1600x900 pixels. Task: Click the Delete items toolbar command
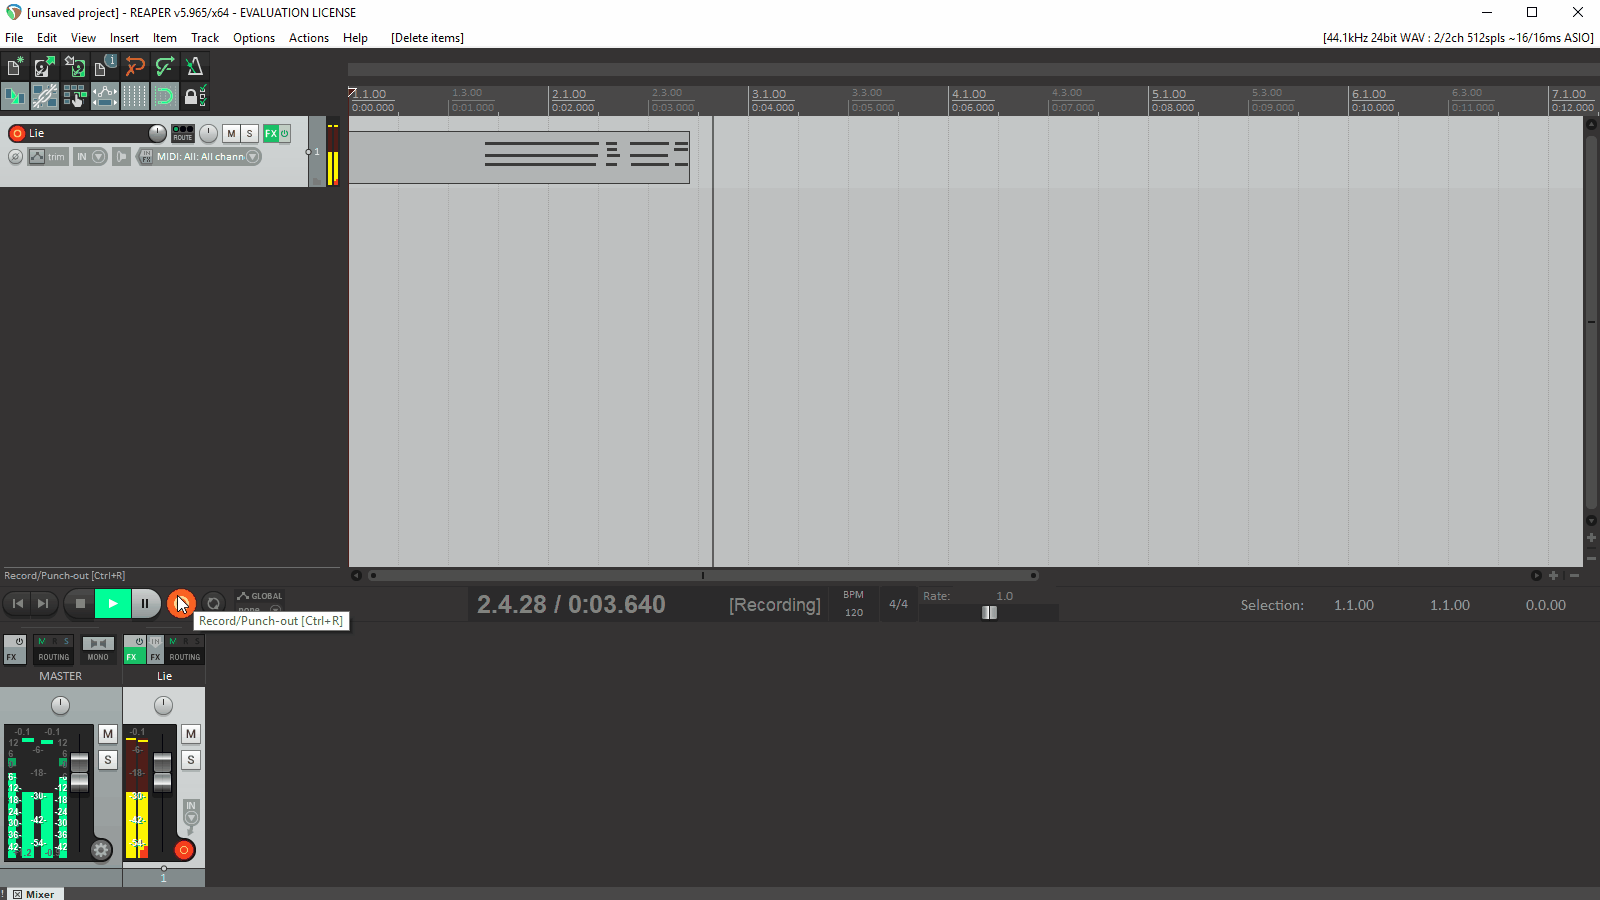click(x=426, y=38)
